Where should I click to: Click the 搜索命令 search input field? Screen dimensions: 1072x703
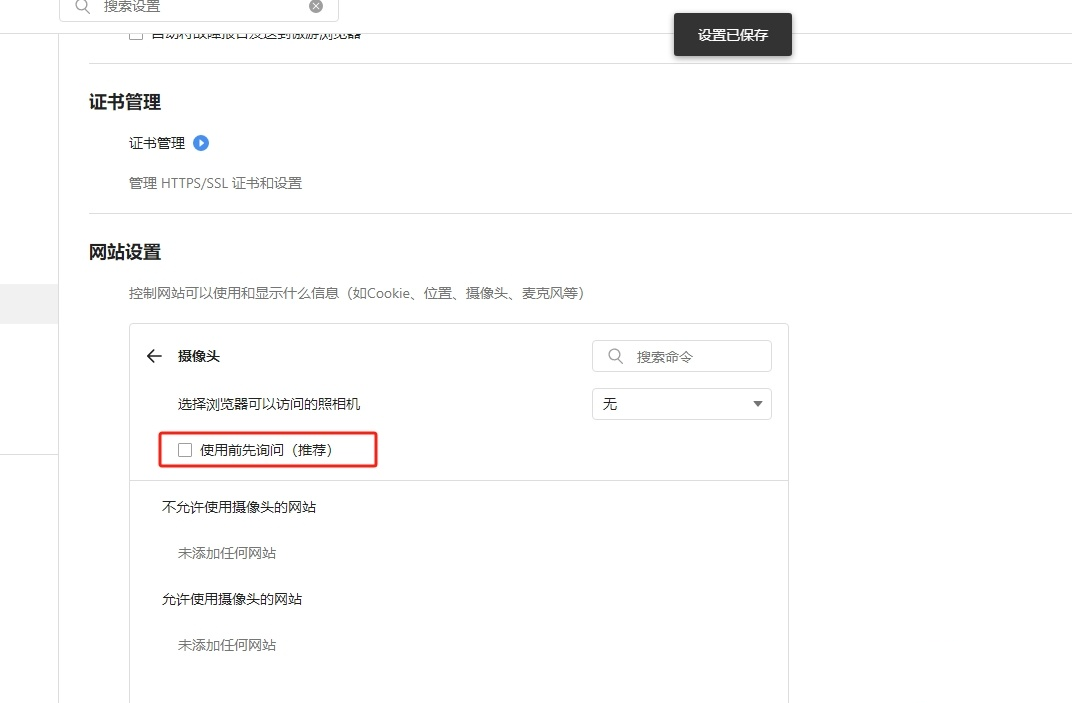682,356
